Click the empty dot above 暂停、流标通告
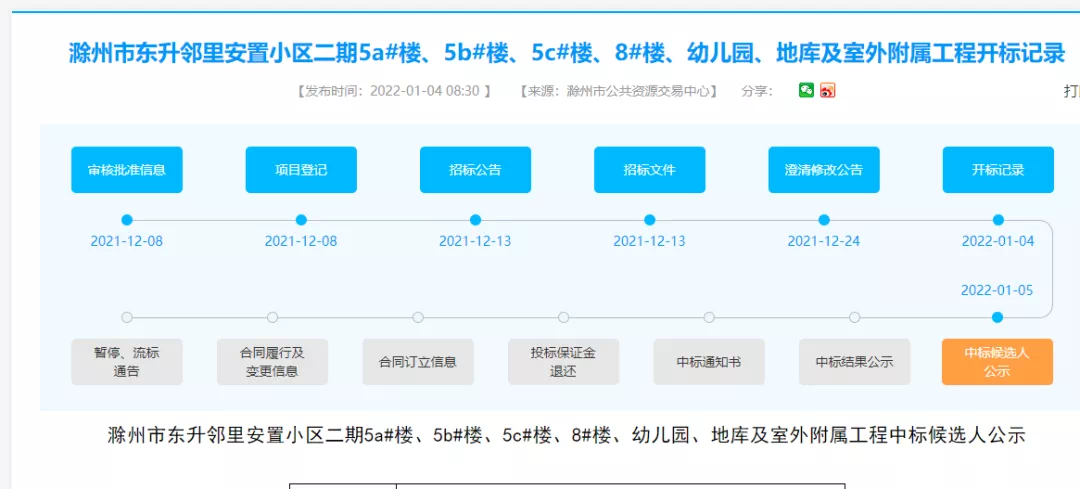Screen dimensions: 1080x489 pos(127,318)
